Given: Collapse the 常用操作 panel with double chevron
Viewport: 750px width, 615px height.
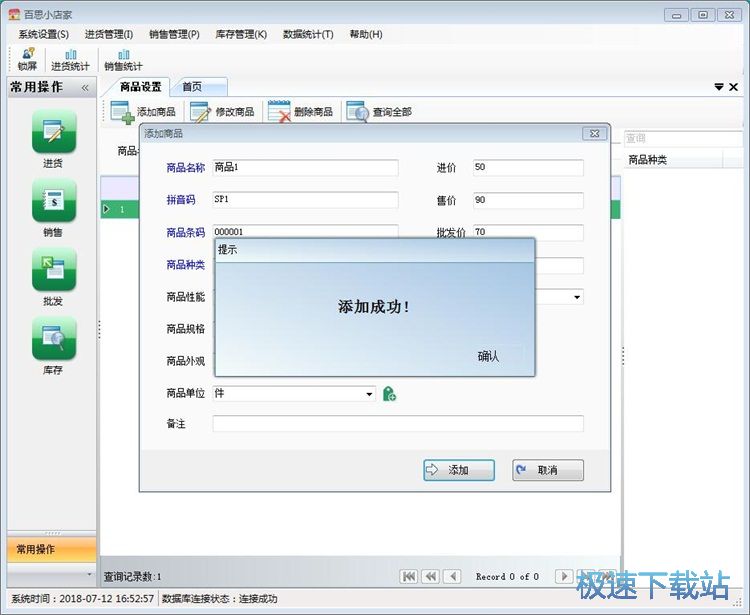Looking at the screenshot, I should 85,88.
